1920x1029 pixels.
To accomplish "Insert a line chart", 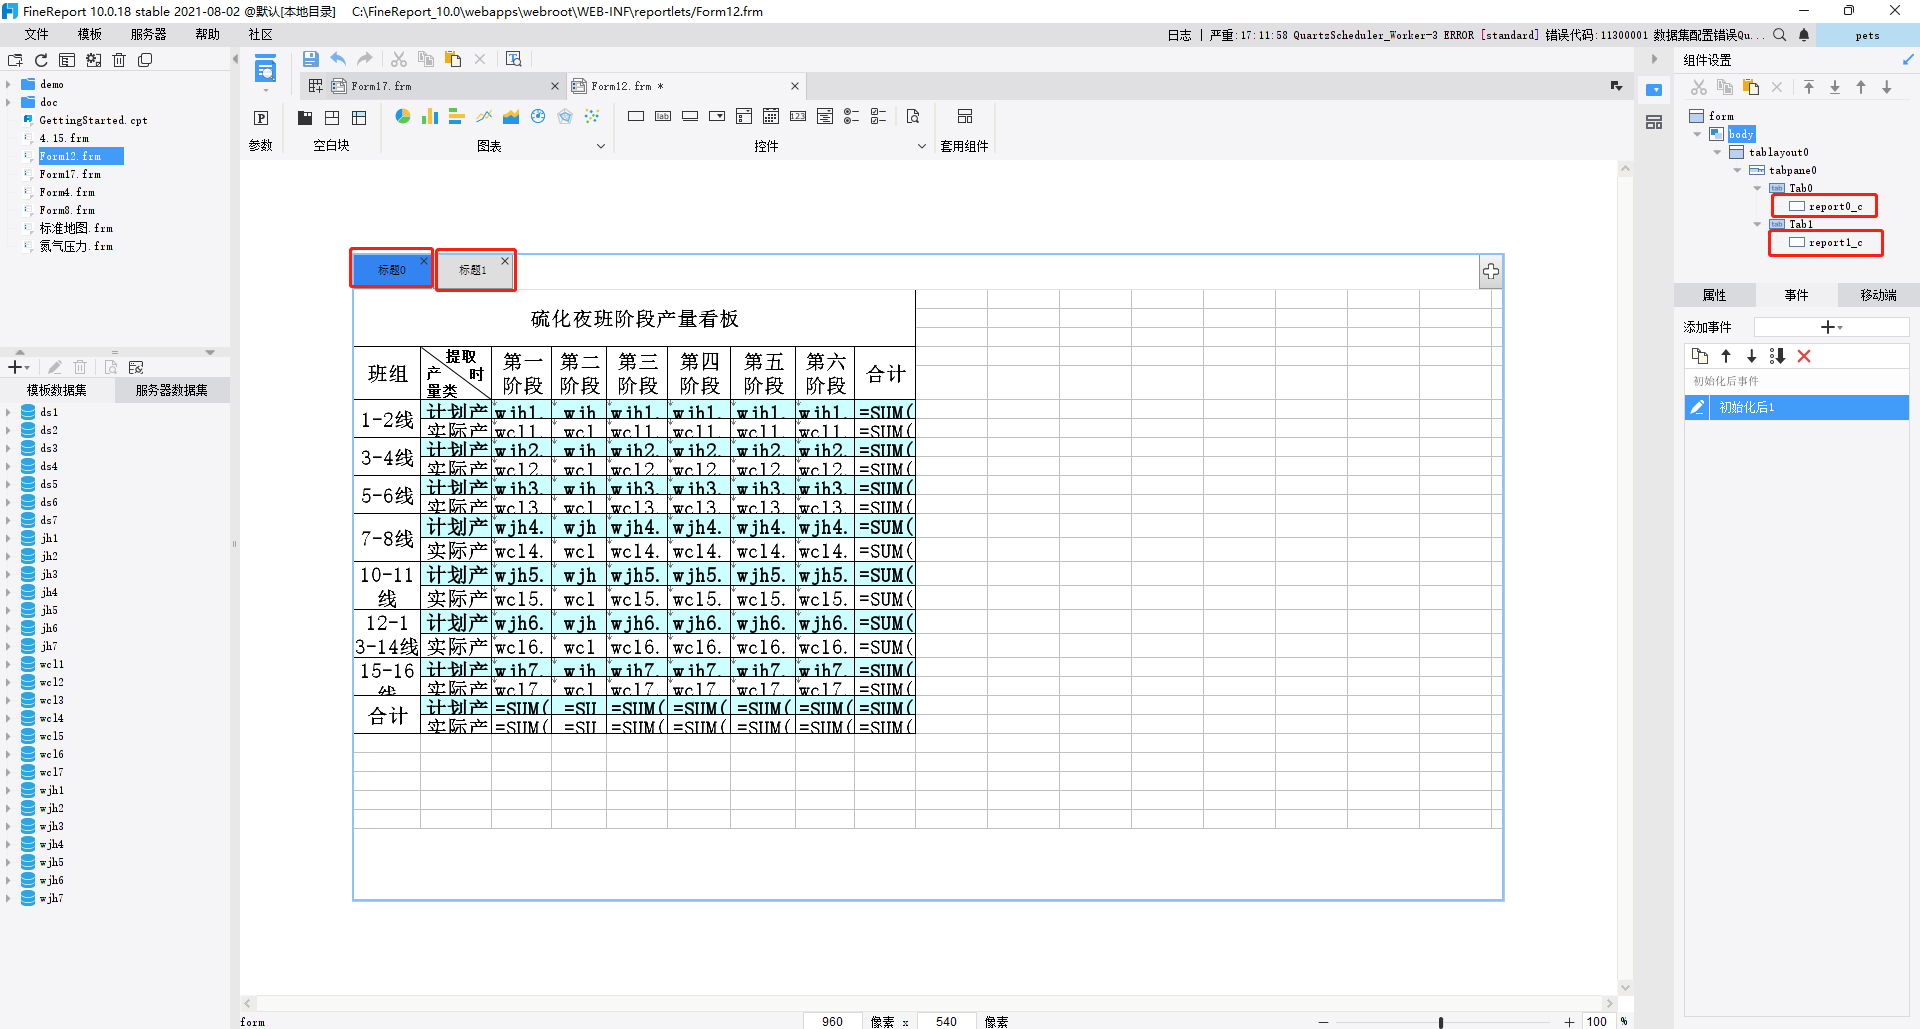I will (484, 116).
